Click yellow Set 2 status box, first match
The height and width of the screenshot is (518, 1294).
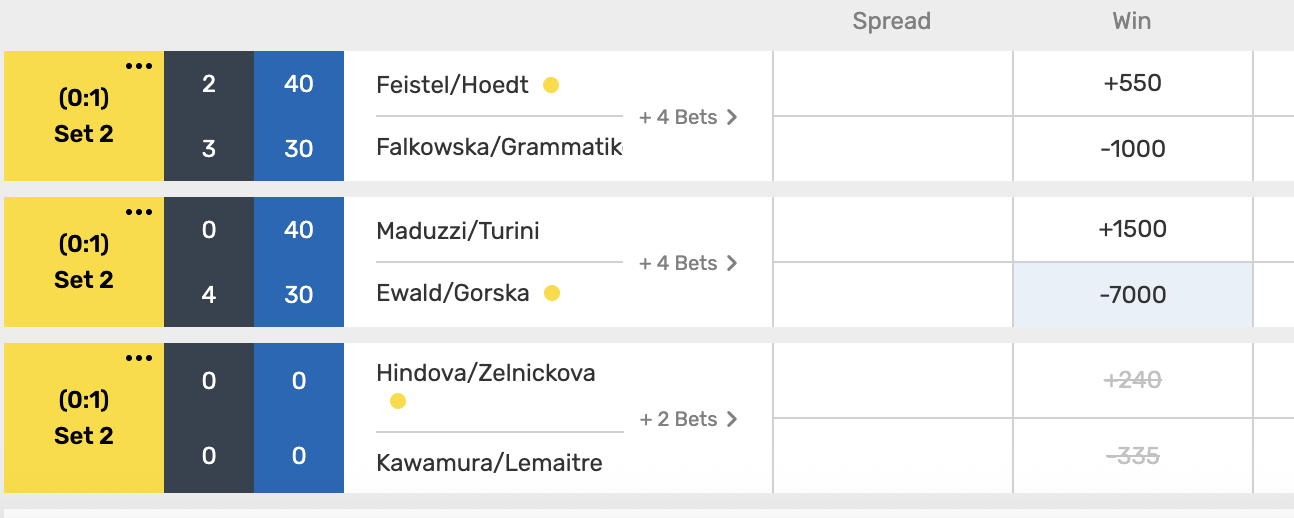click(x=84, y=116)
